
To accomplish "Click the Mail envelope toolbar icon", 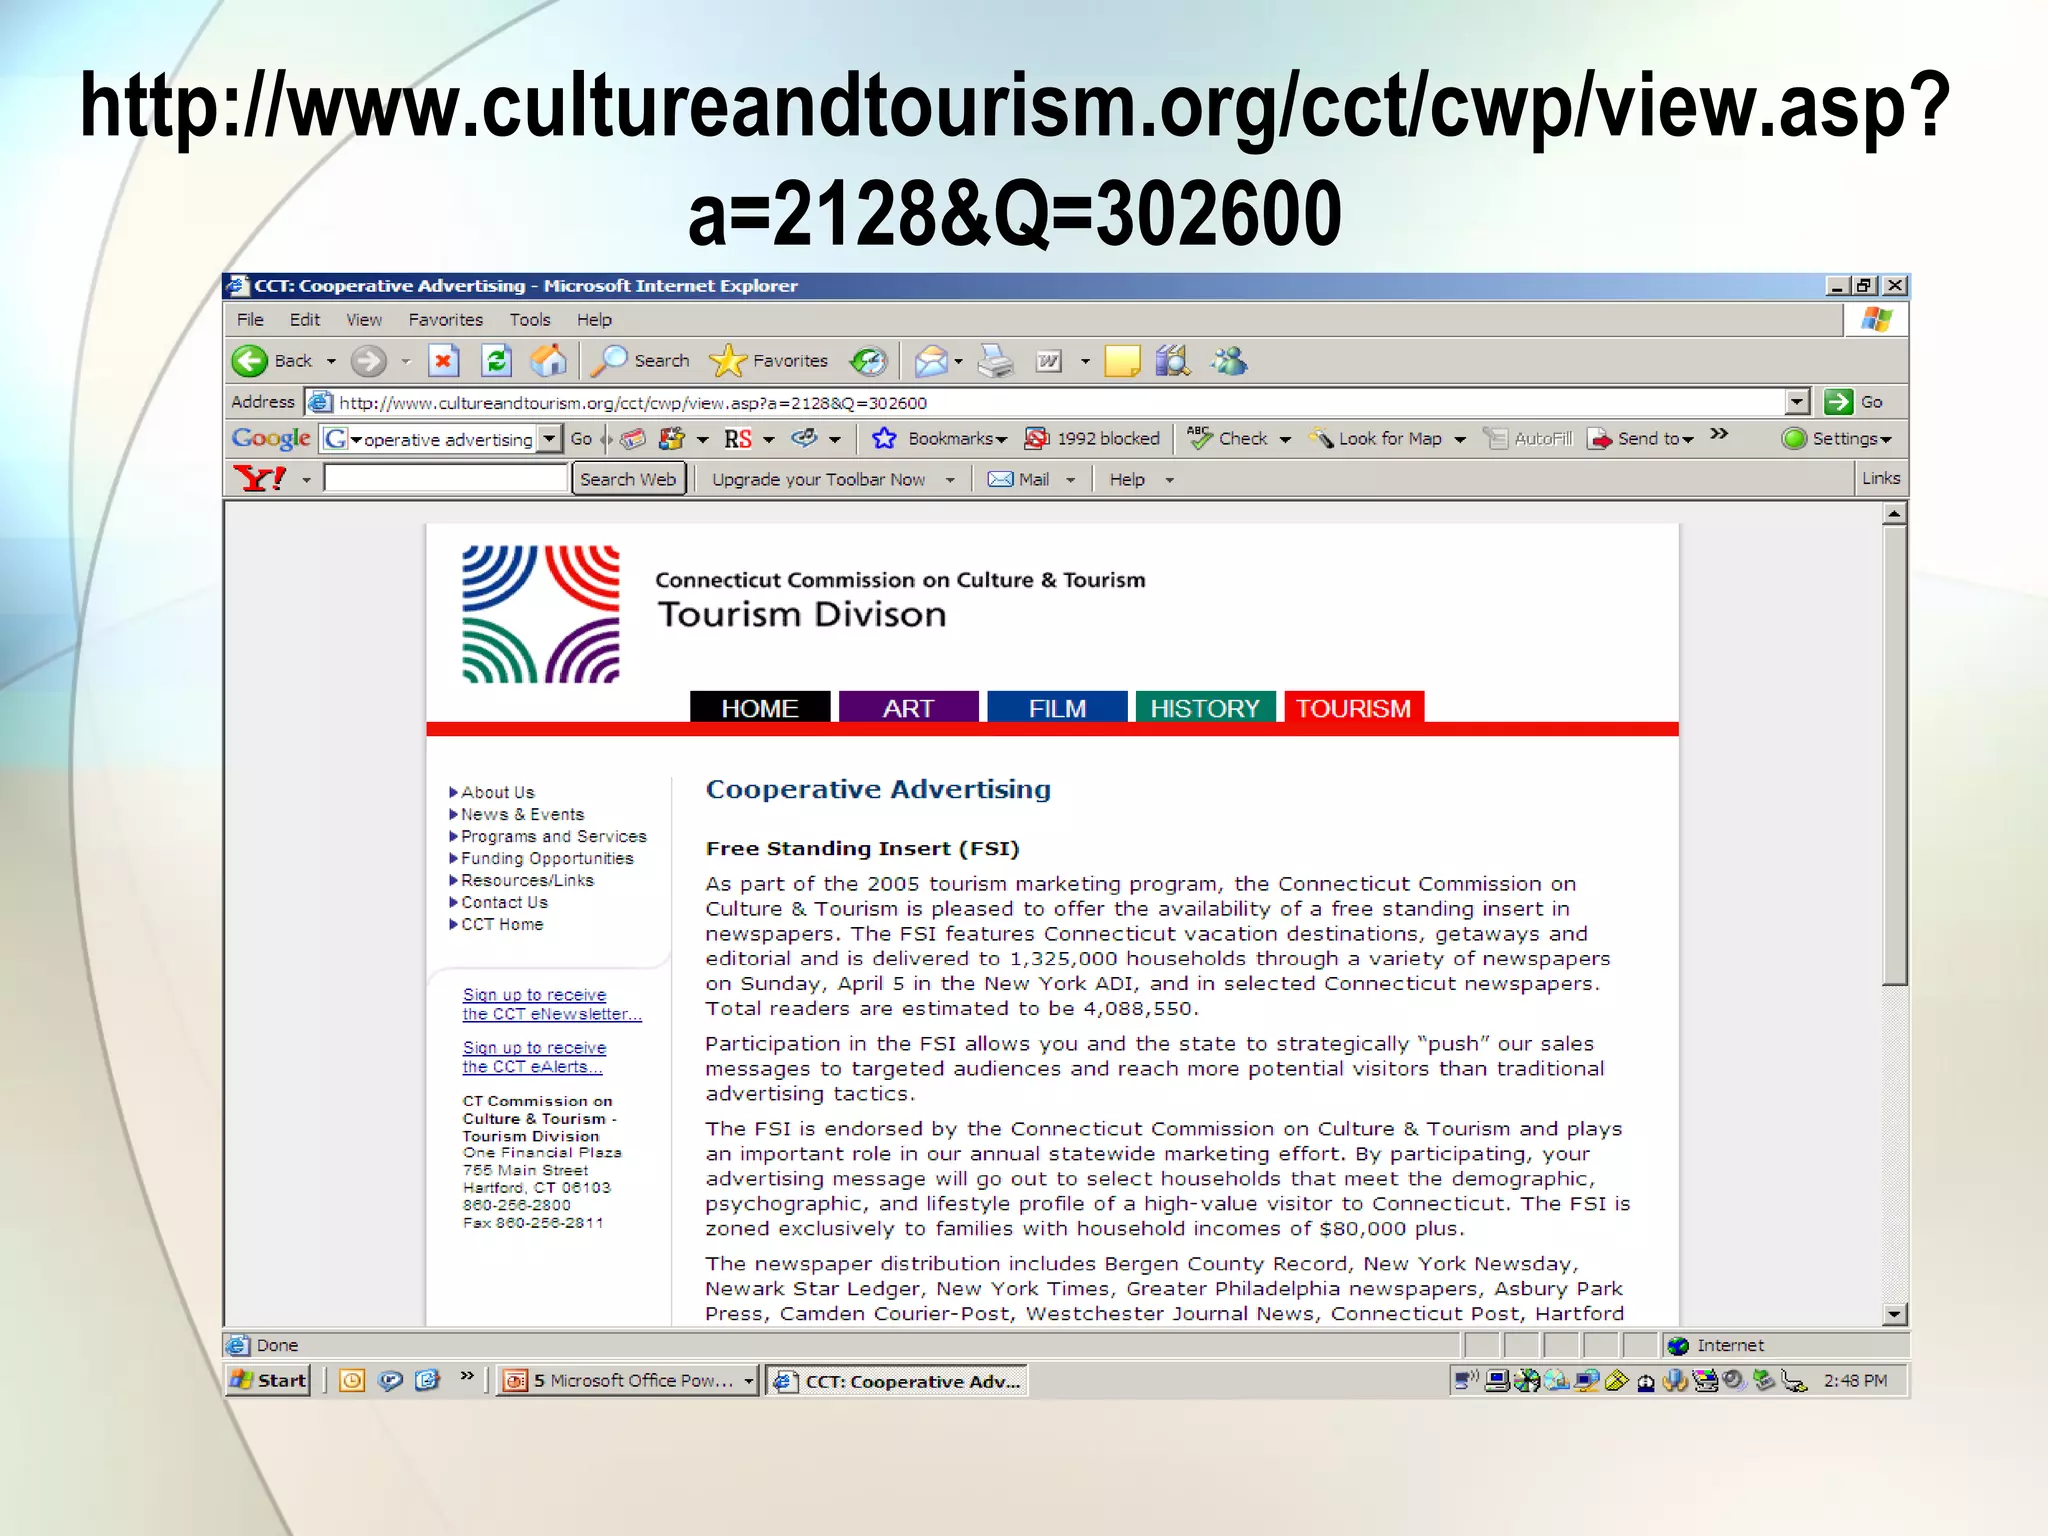I will click(931, 361).
